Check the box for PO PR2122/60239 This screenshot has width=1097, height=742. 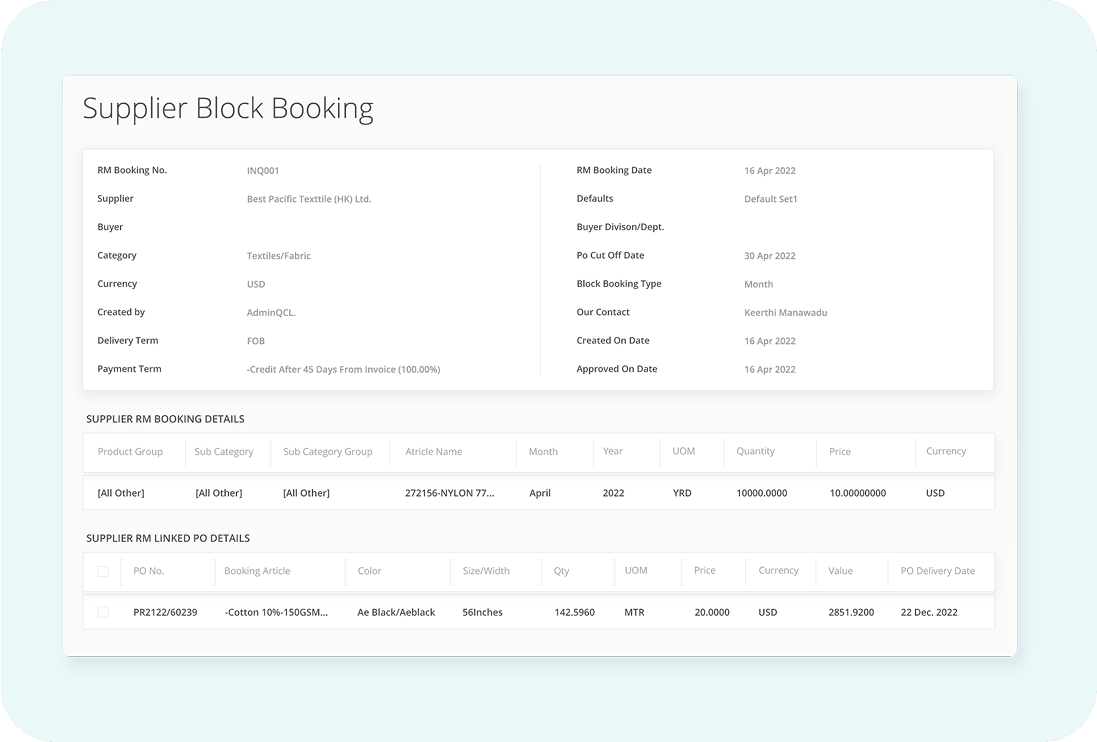103,612
